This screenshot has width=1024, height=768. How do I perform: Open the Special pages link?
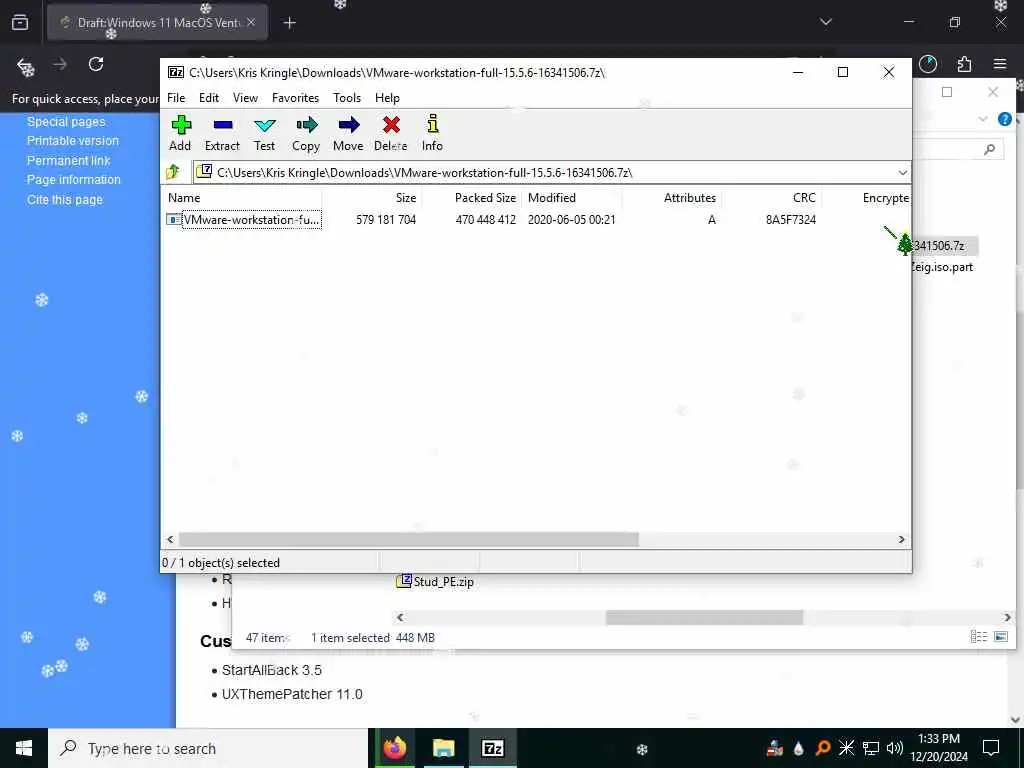tap(66, 121)
